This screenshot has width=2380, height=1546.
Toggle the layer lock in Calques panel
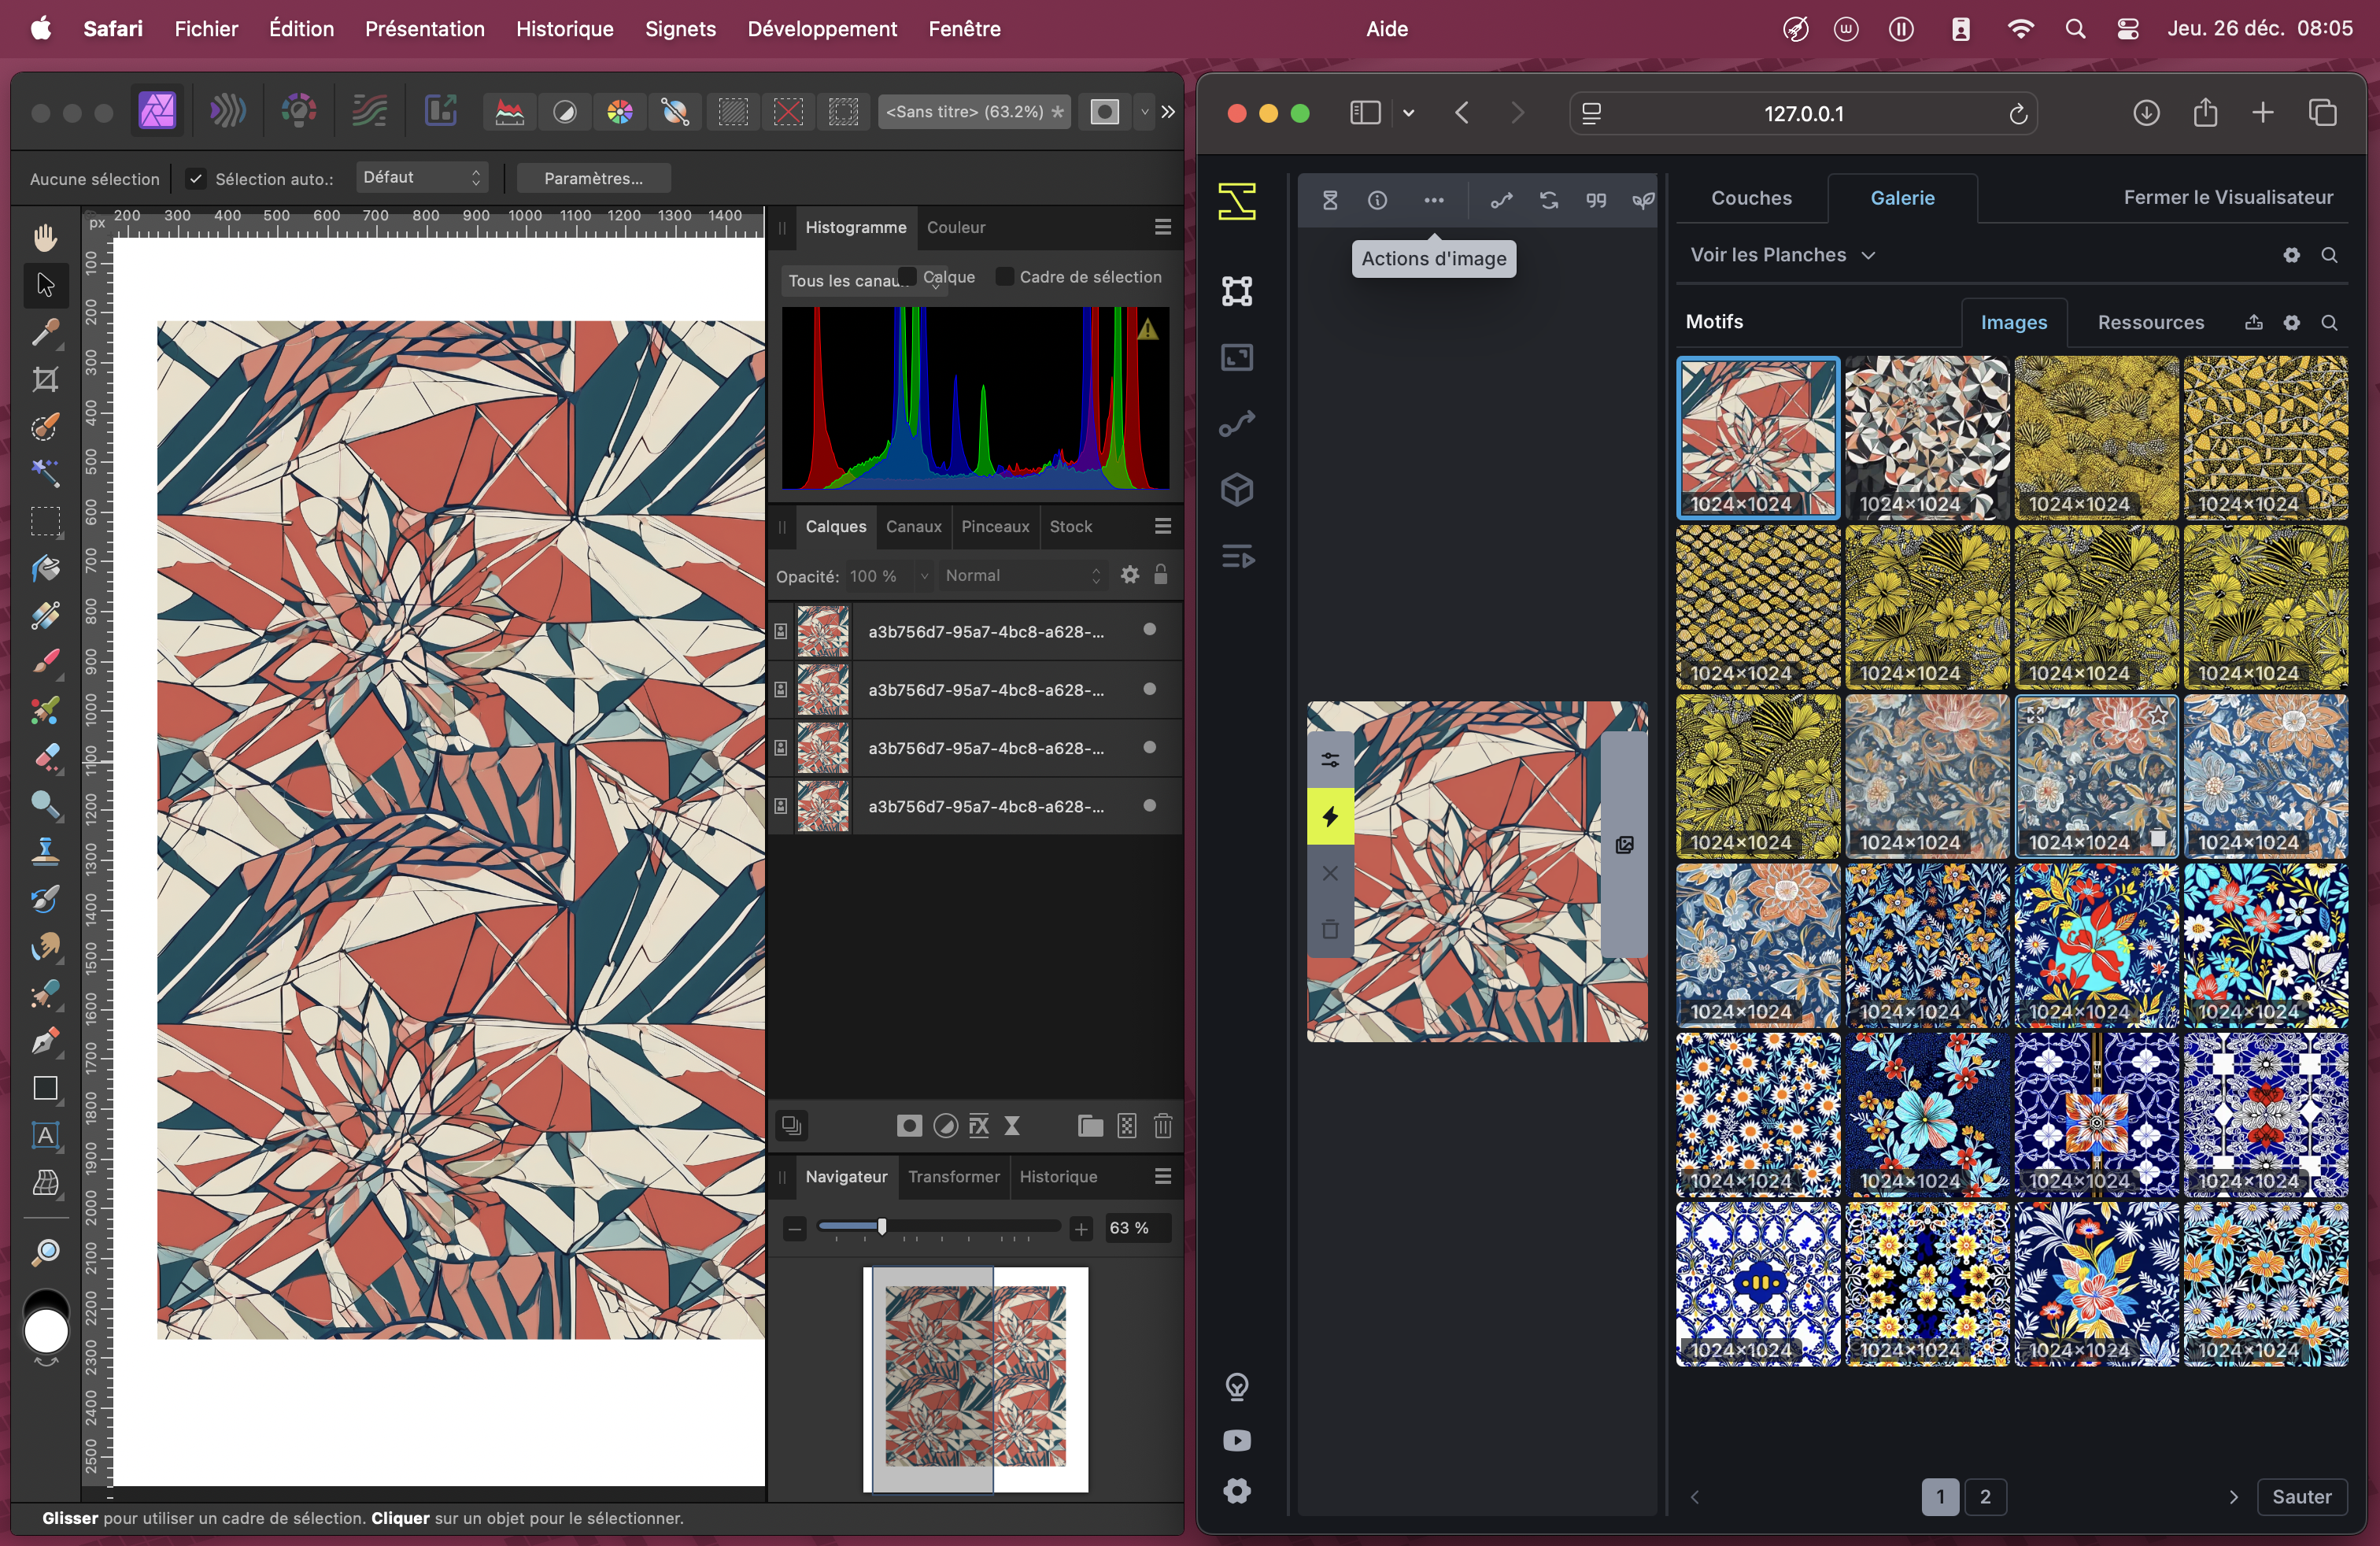[1161, 575]
